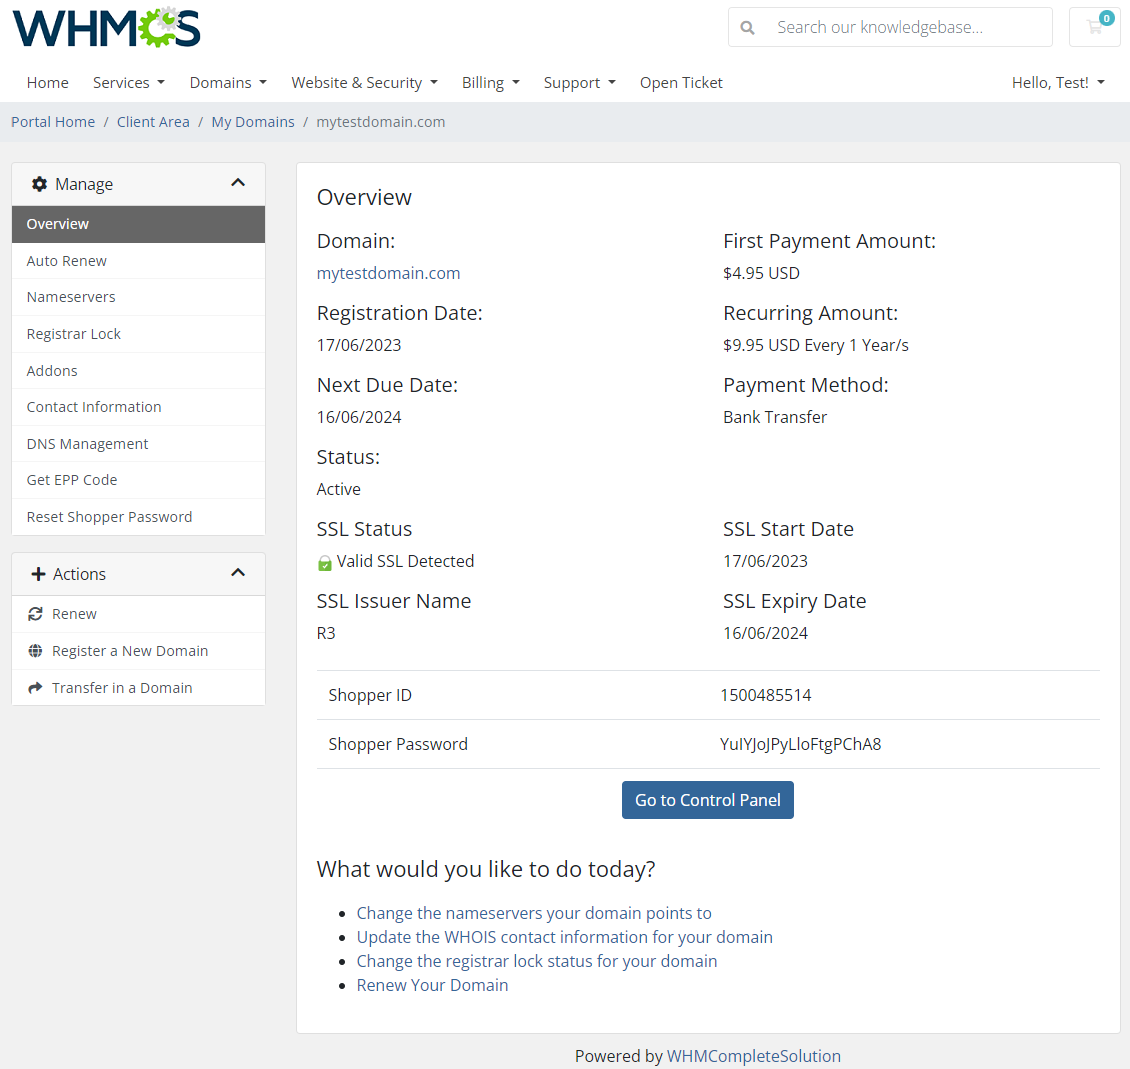Collapse the Manage panel using its chevron

[x=238, y=183]
